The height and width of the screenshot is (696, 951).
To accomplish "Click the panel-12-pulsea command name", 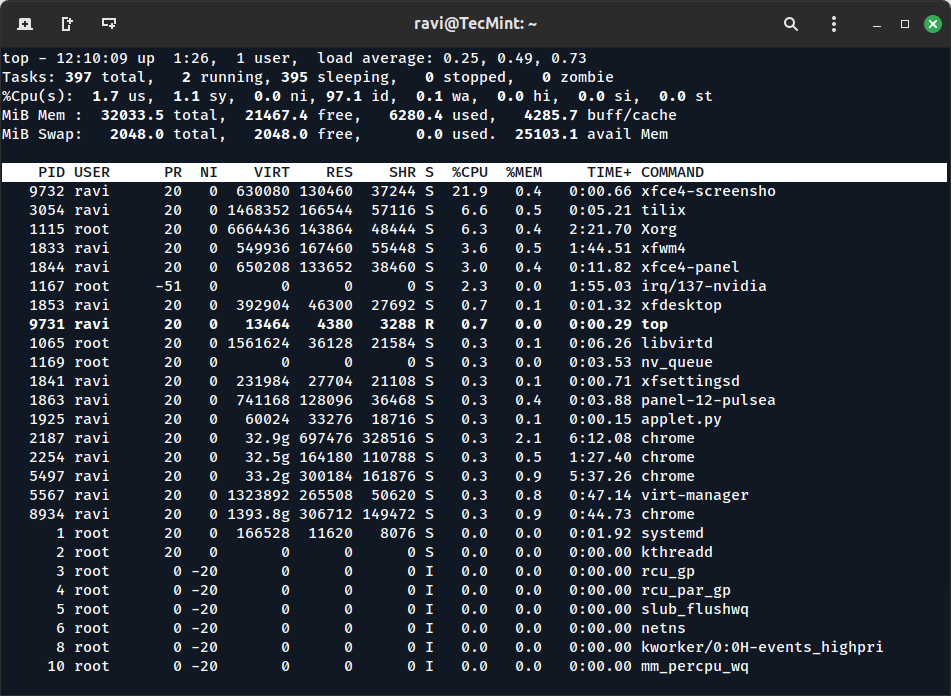I will [708, 400].
